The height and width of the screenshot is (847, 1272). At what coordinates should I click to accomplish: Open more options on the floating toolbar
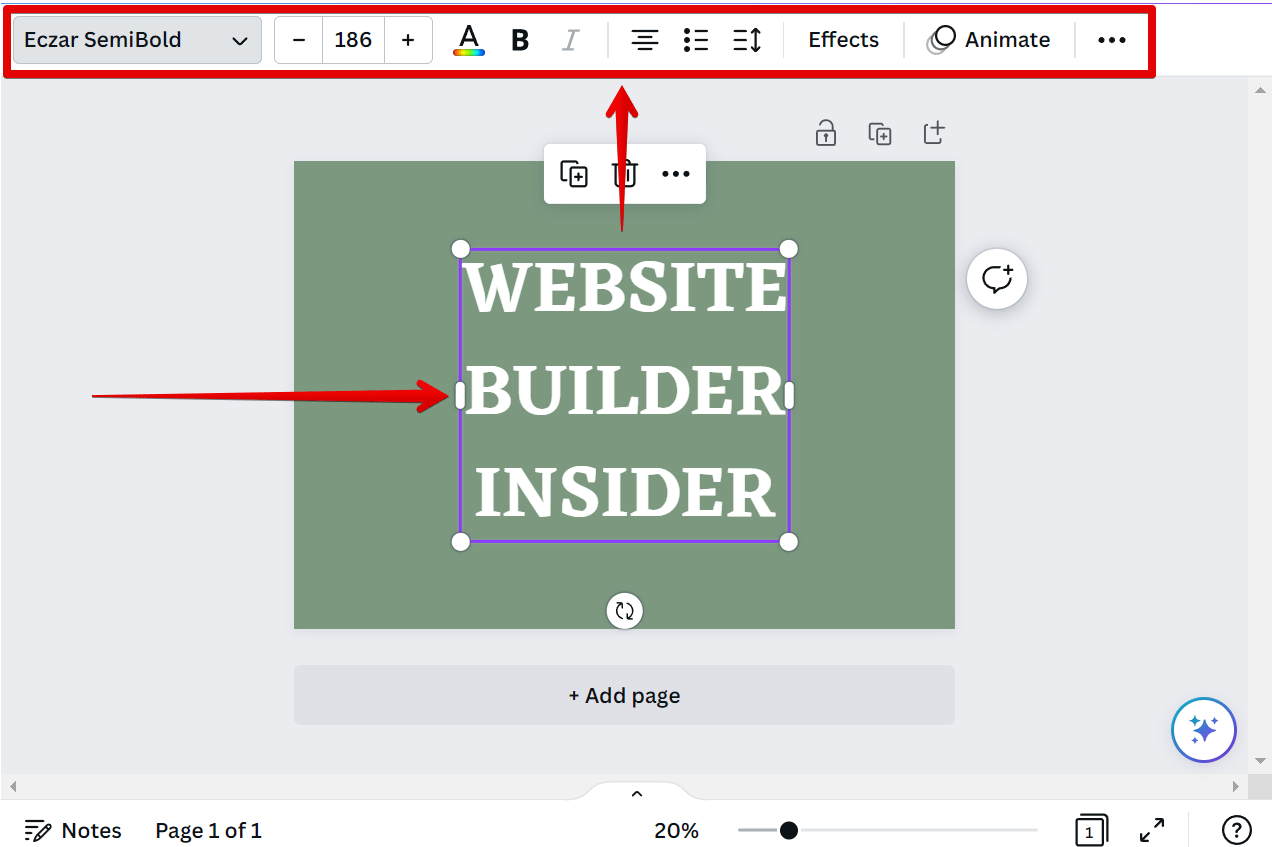click(675, 173)
